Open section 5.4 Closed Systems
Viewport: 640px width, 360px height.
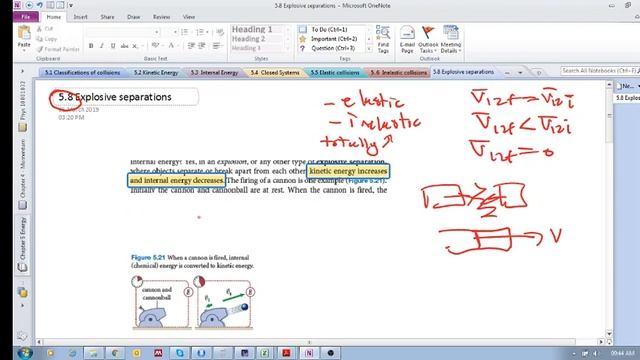pyautogui.click(x=275, y=72)
